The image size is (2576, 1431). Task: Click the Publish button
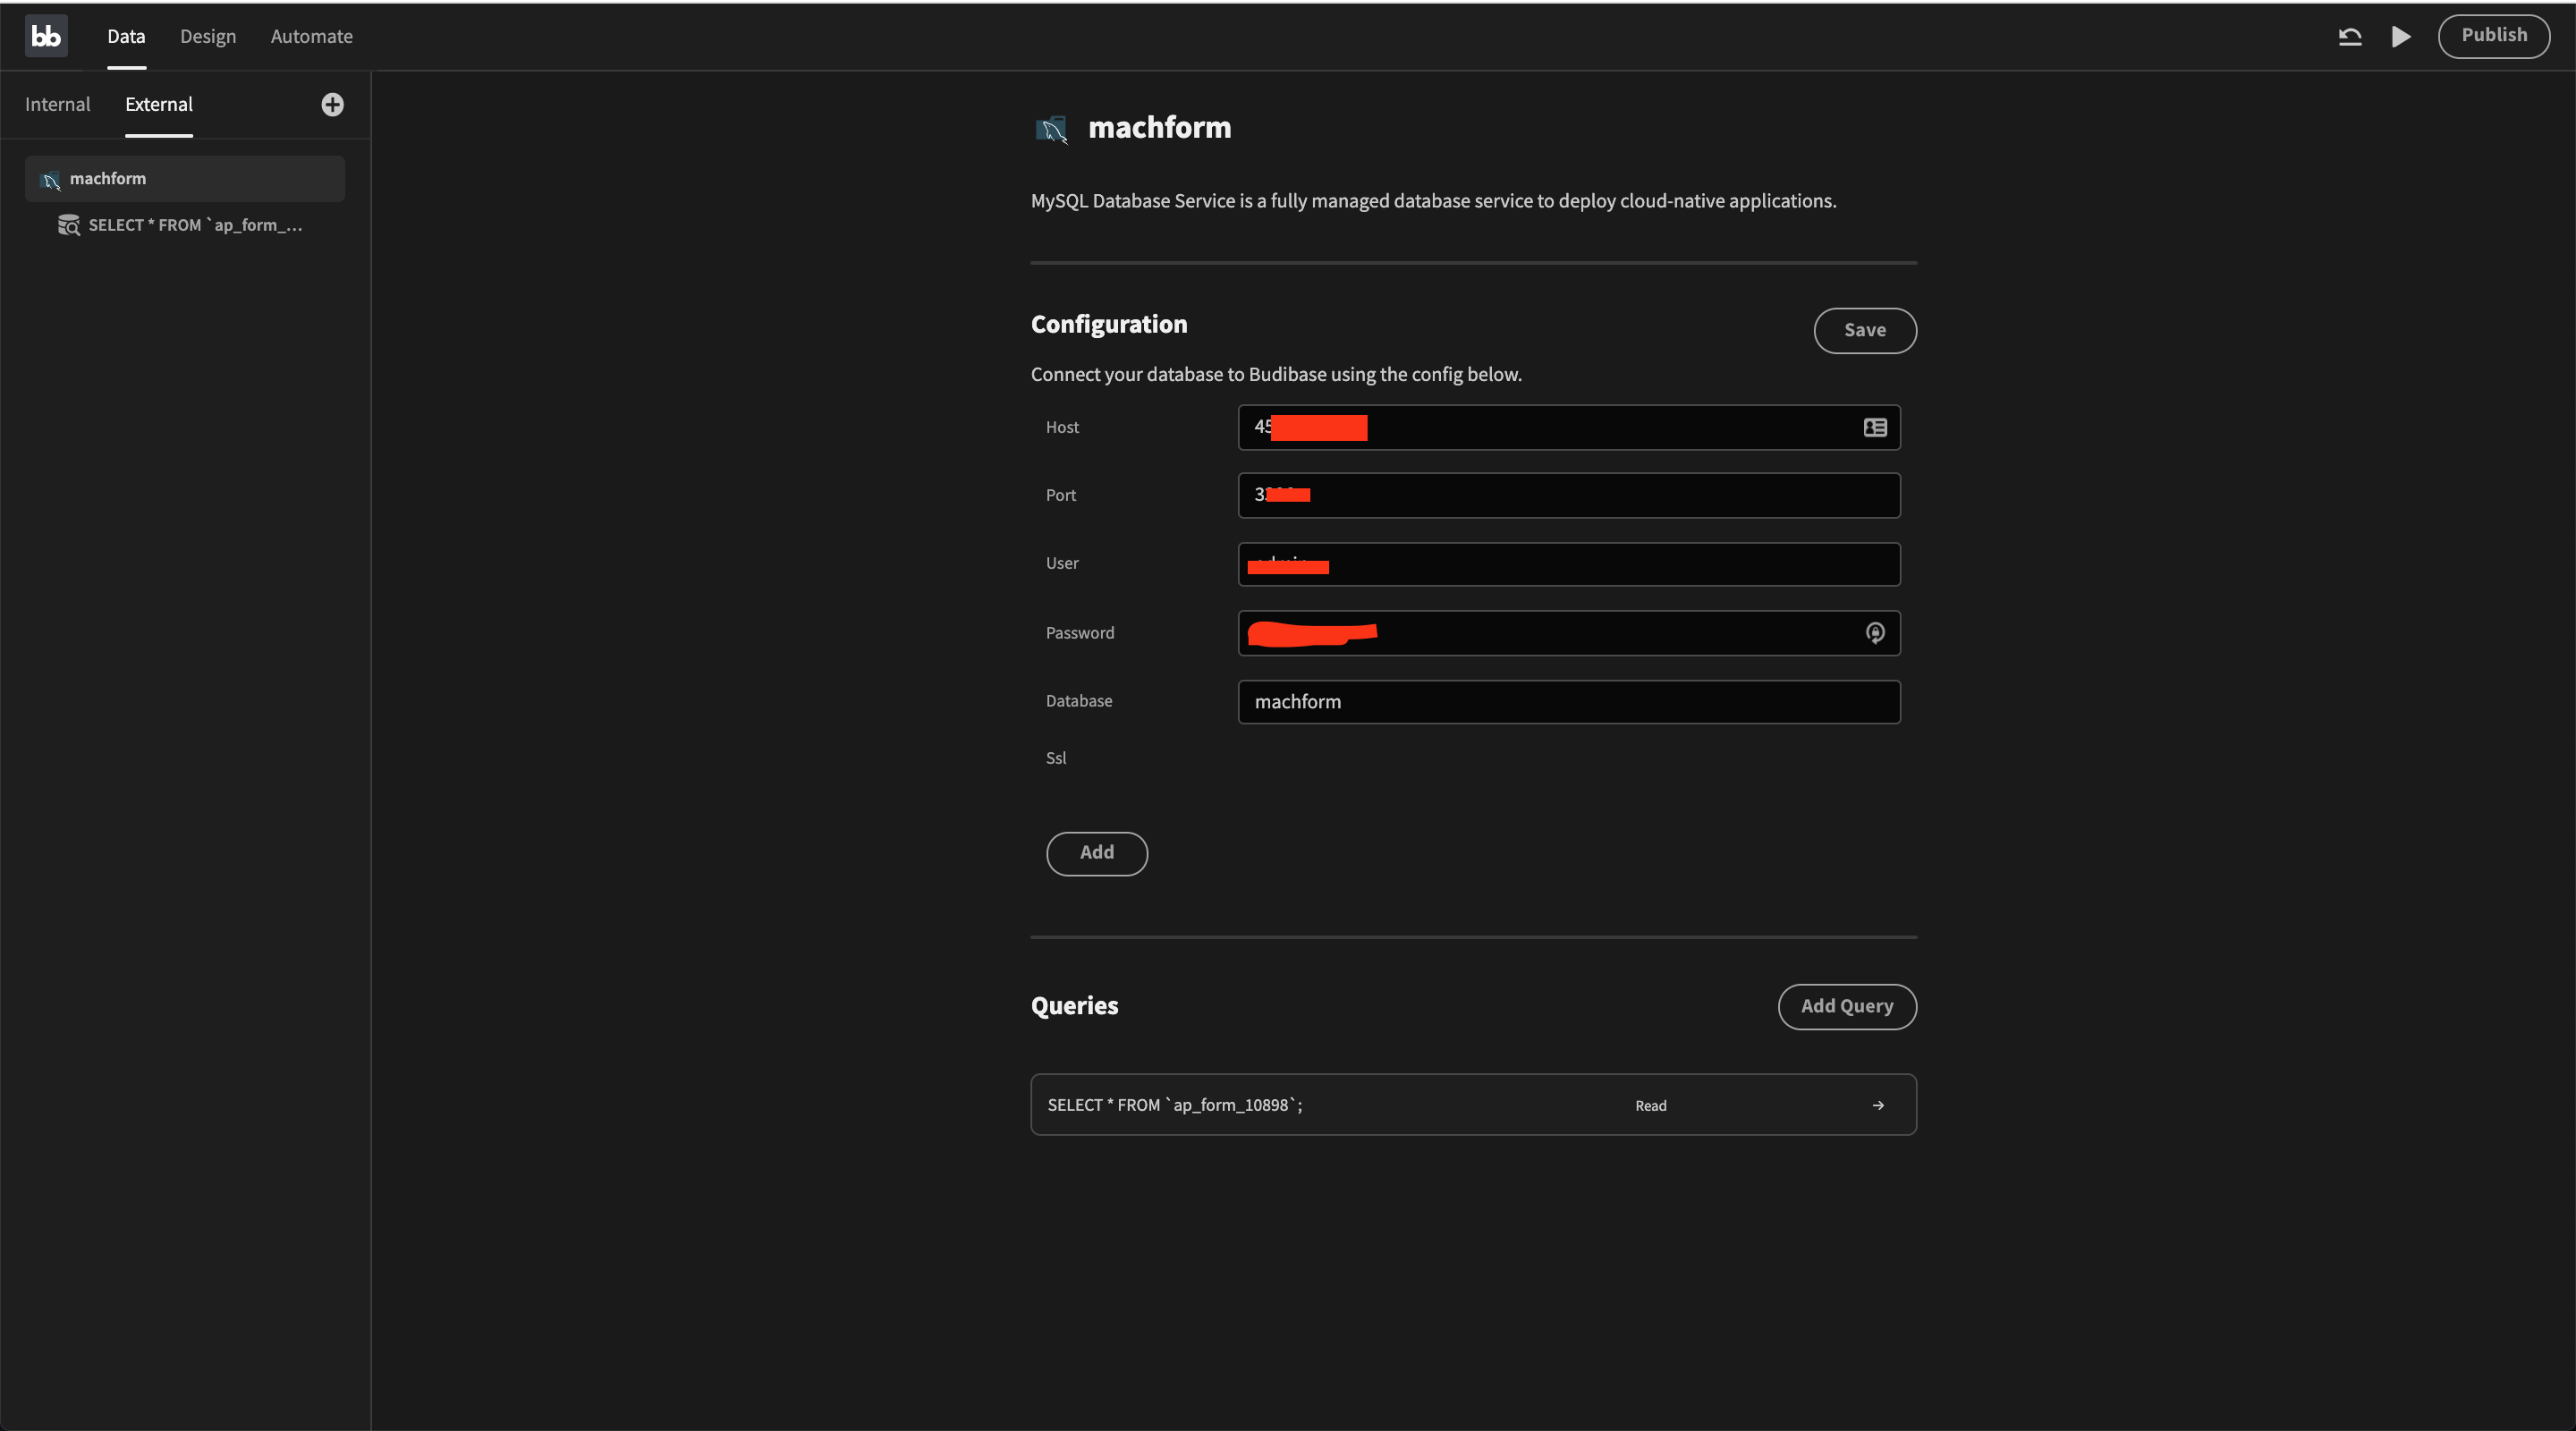tap(2493, 36)
